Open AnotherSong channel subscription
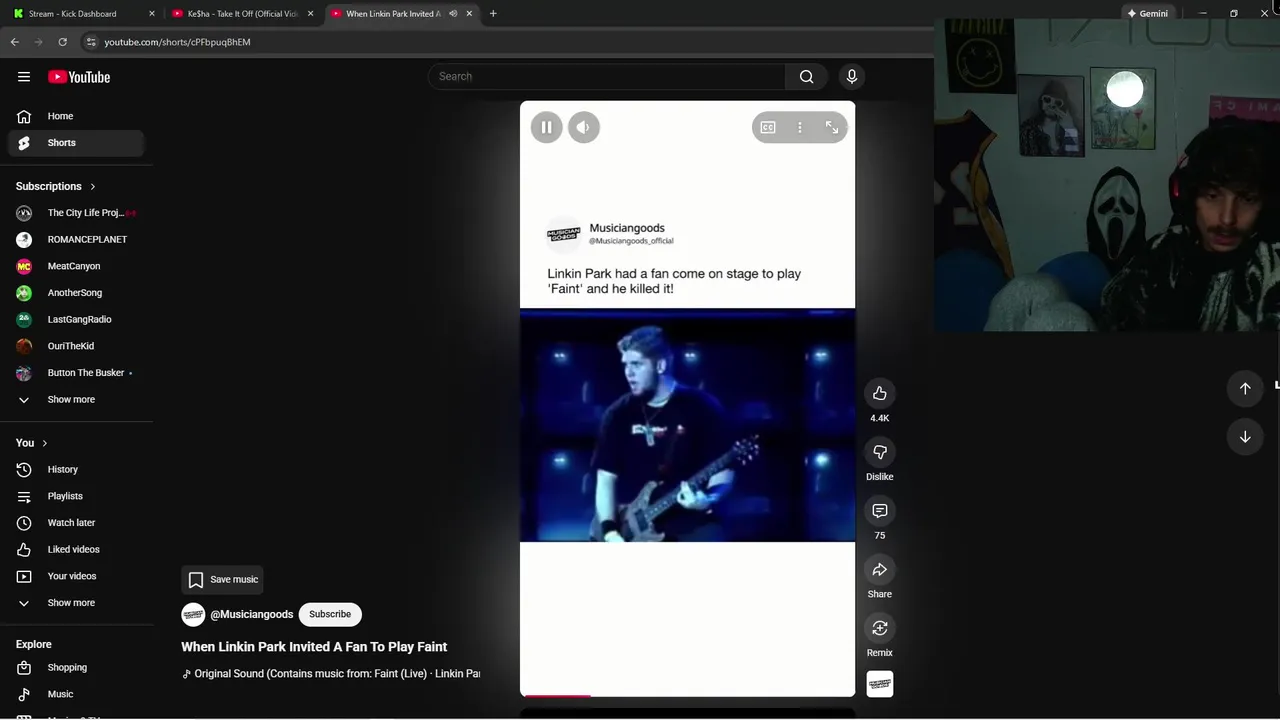 76,293
